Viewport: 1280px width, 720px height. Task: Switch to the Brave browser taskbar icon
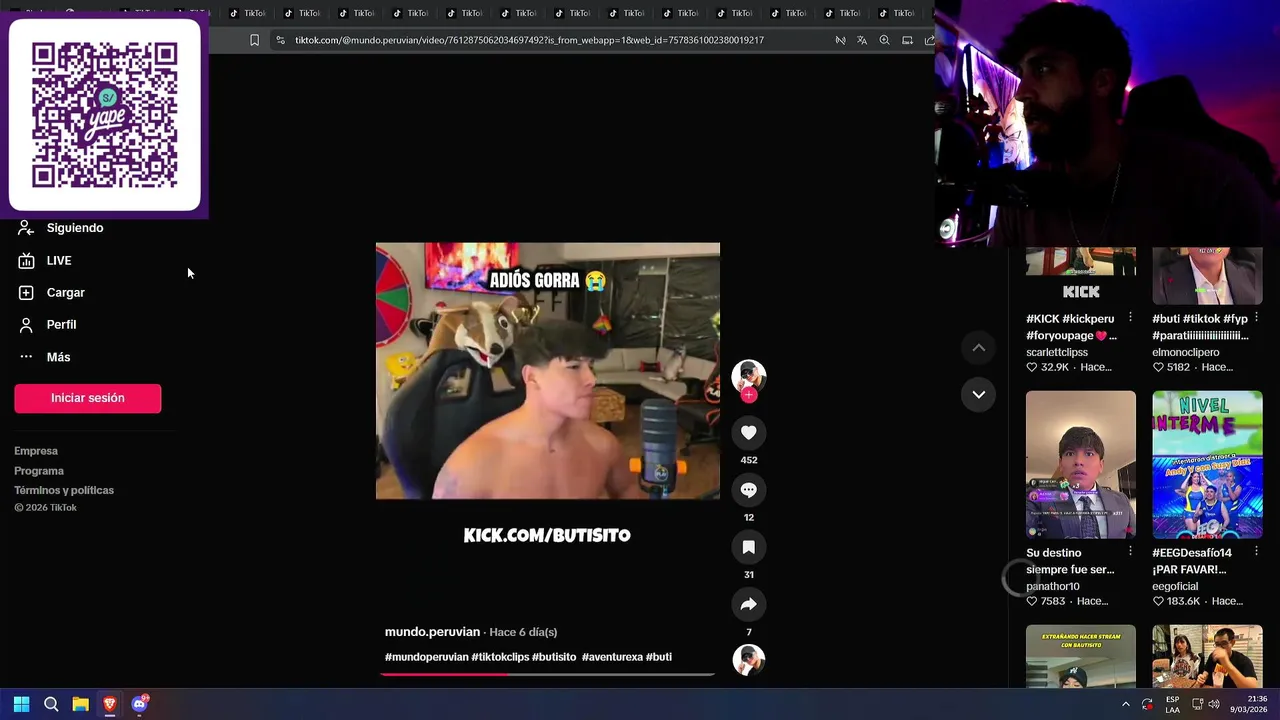110,704
